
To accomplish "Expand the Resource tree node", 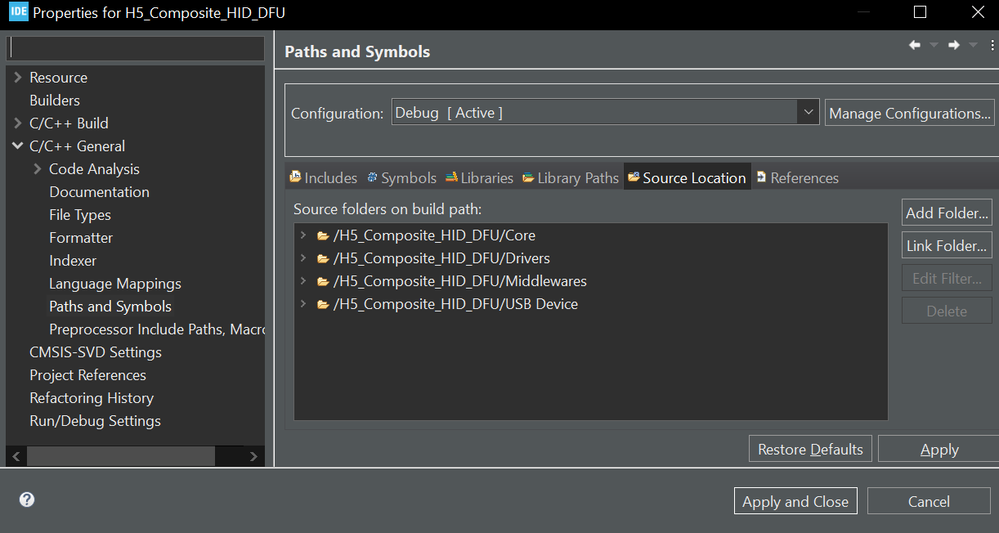I will tap(18, 78).
